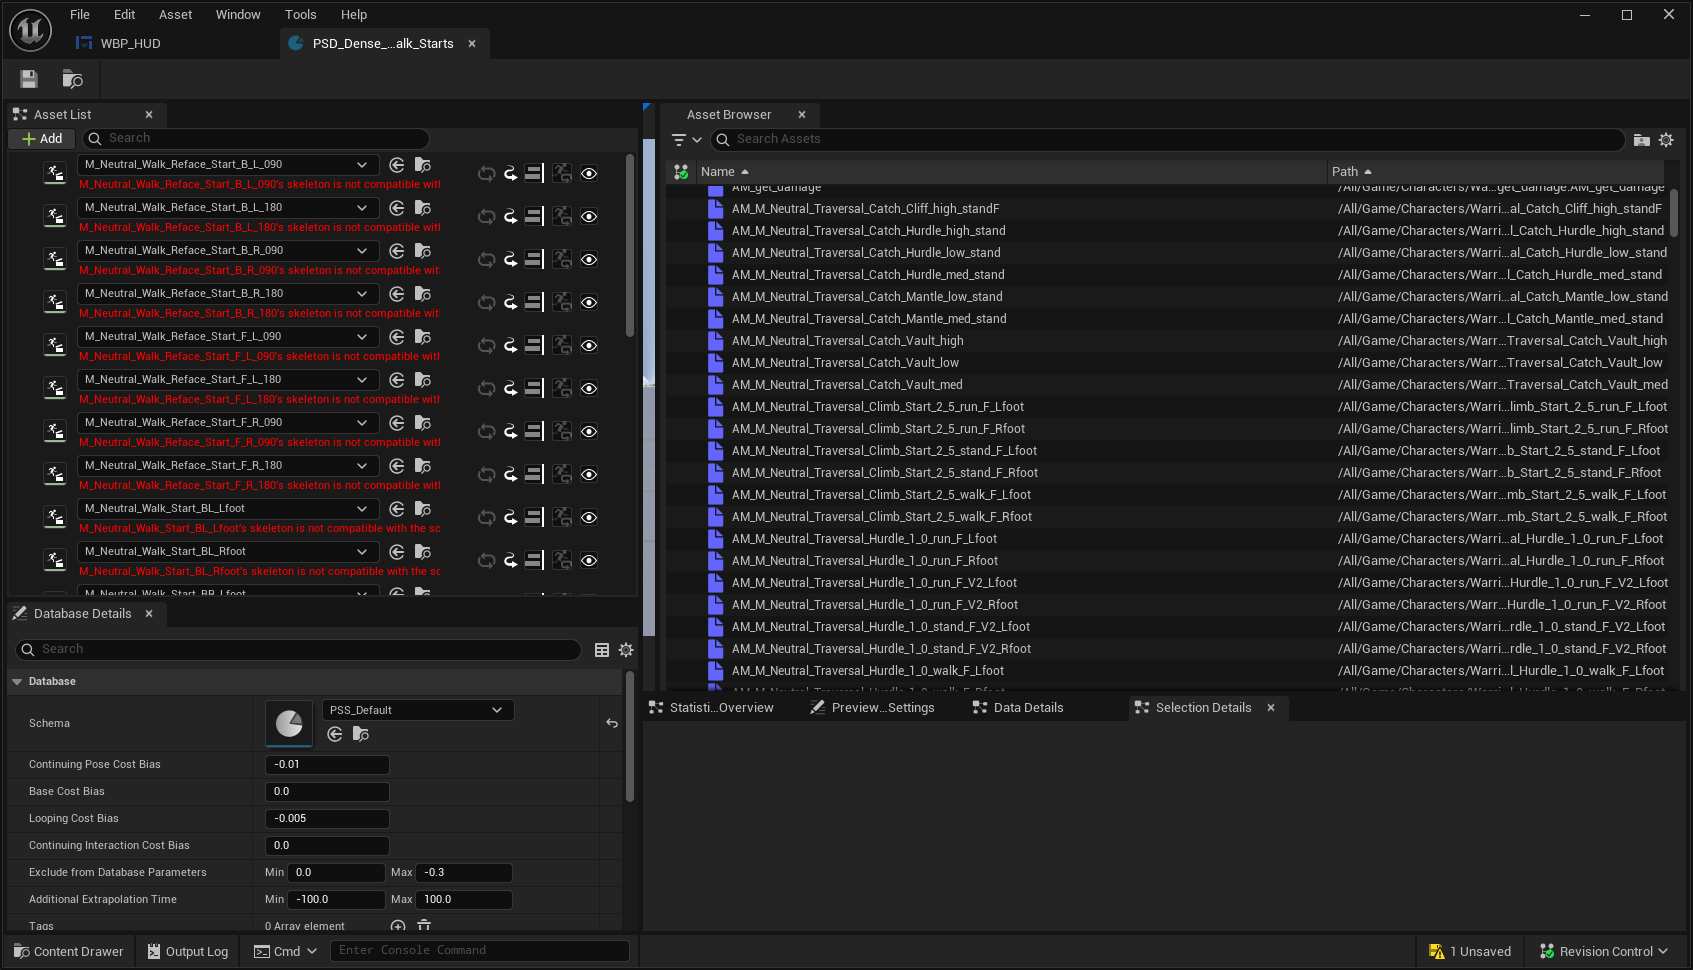
Task: Click the 1 Unsaved status button
Action: pos(1470,951)
